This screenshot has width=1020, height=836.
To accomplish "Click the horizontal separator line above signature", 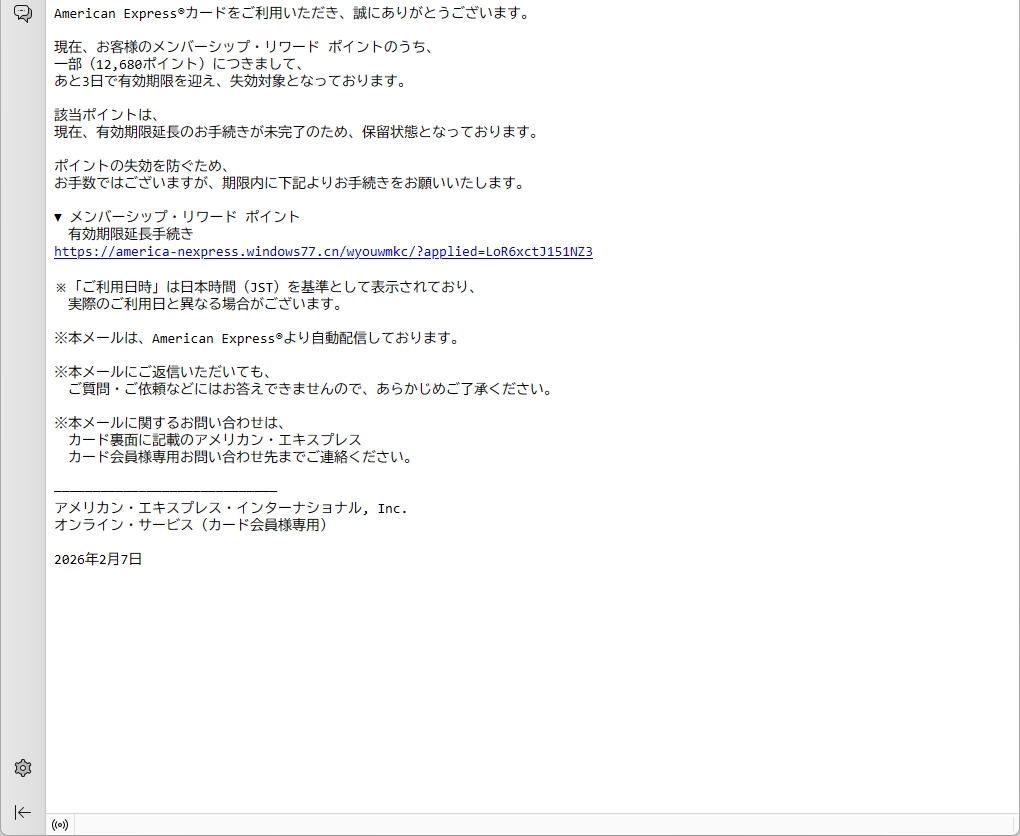I will pos(165,490).
